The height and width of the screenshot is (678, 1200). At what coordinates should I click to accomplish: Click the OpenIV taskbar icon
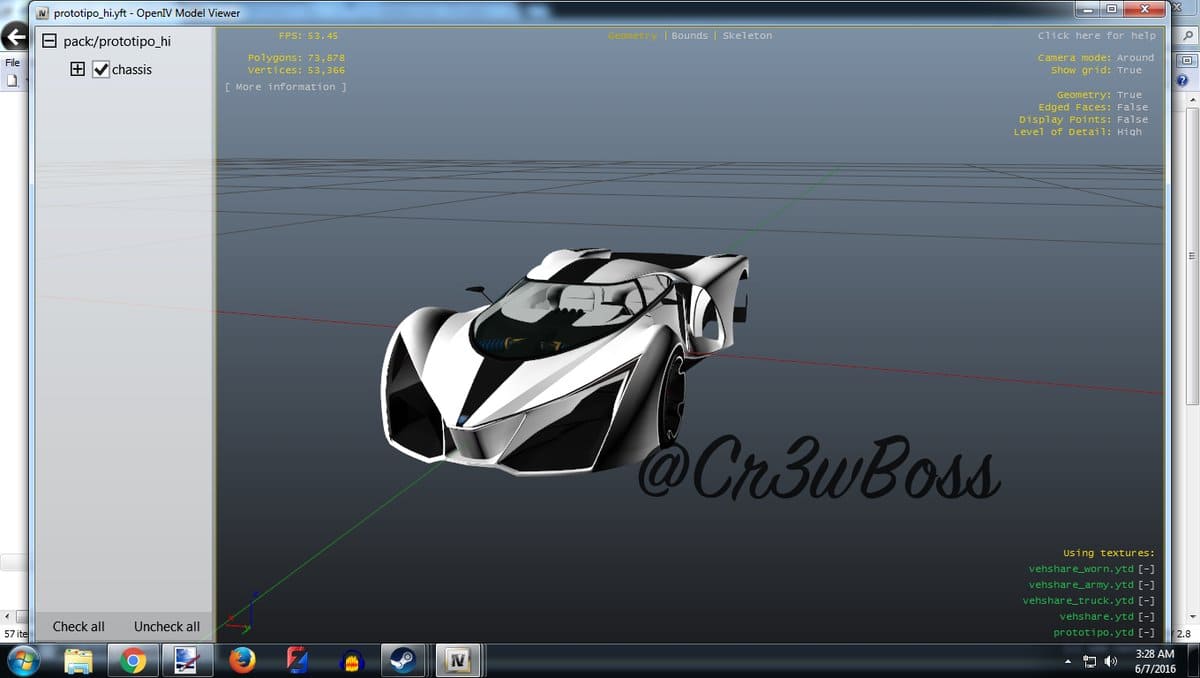pos(458,660)
